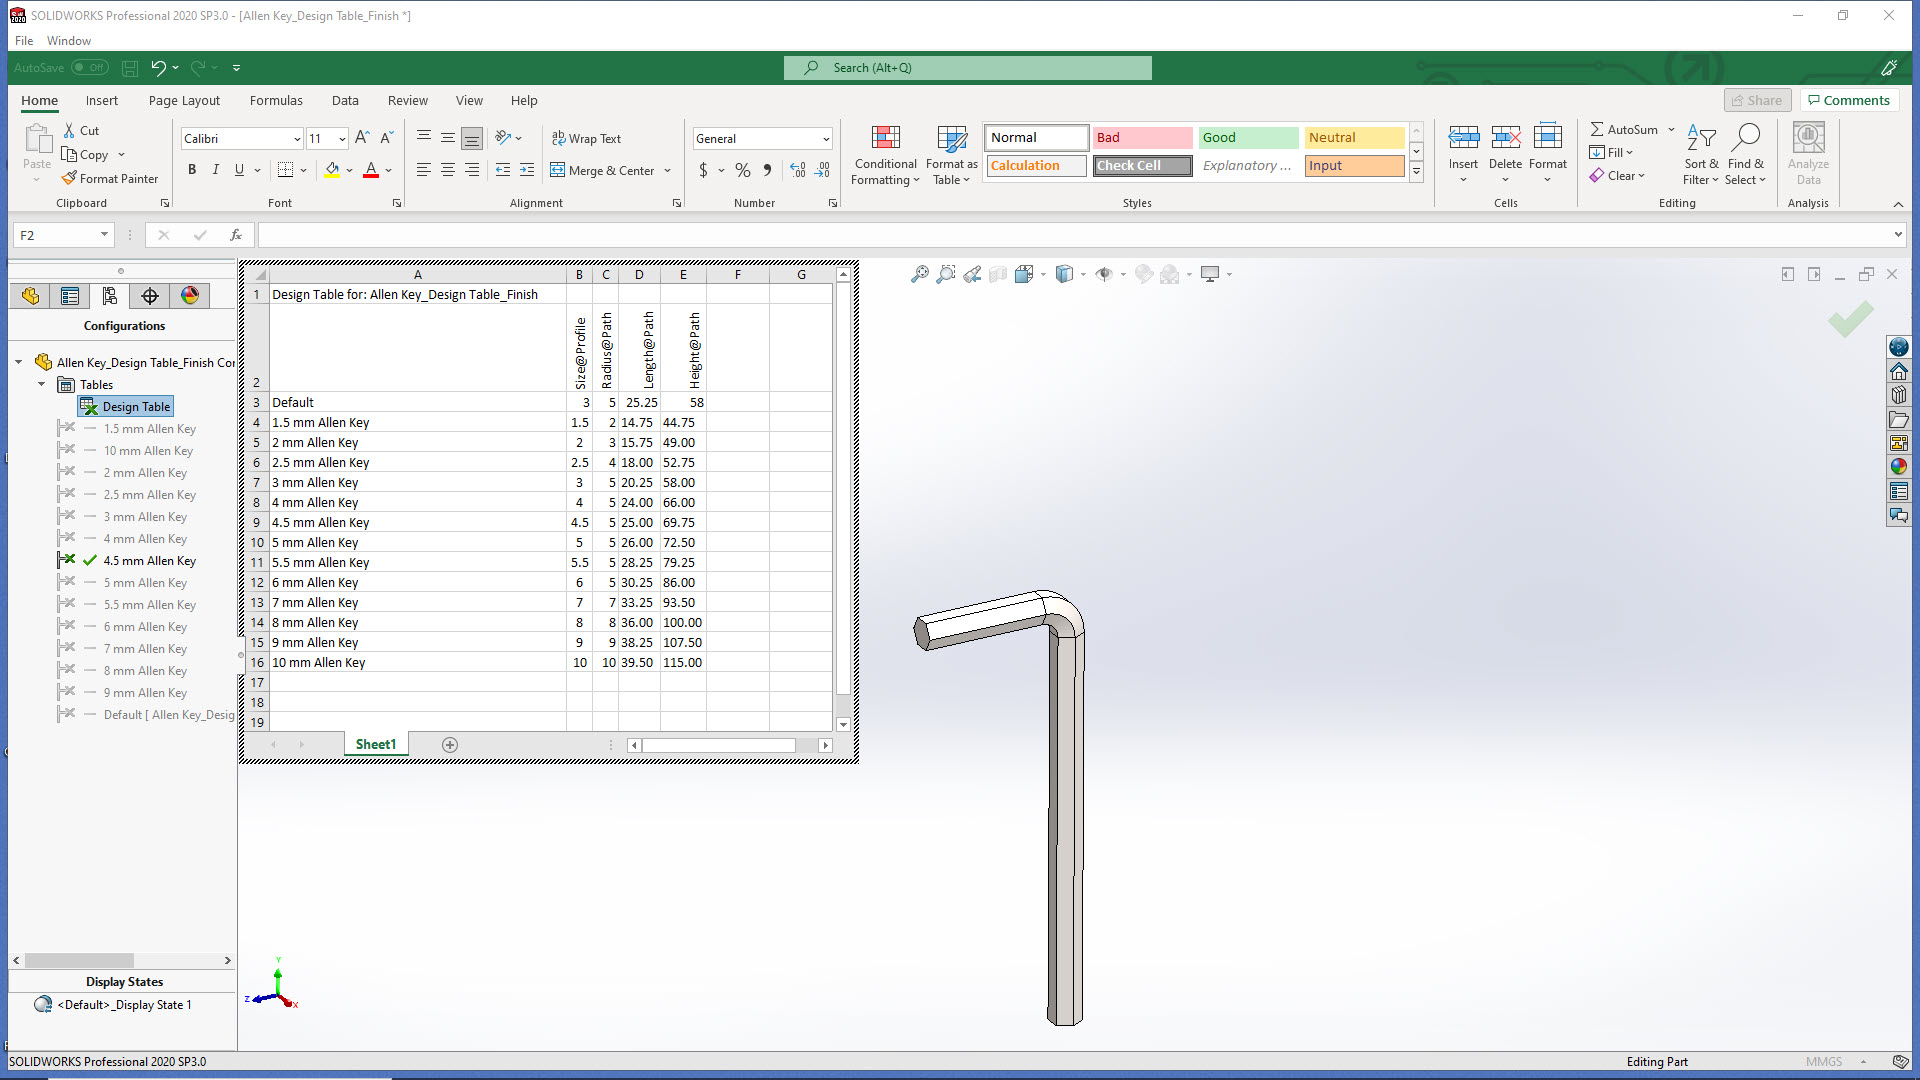1920x1080 pixels.
Task: Switch to the Formulas ribbon tab
Action: (276, 100)
